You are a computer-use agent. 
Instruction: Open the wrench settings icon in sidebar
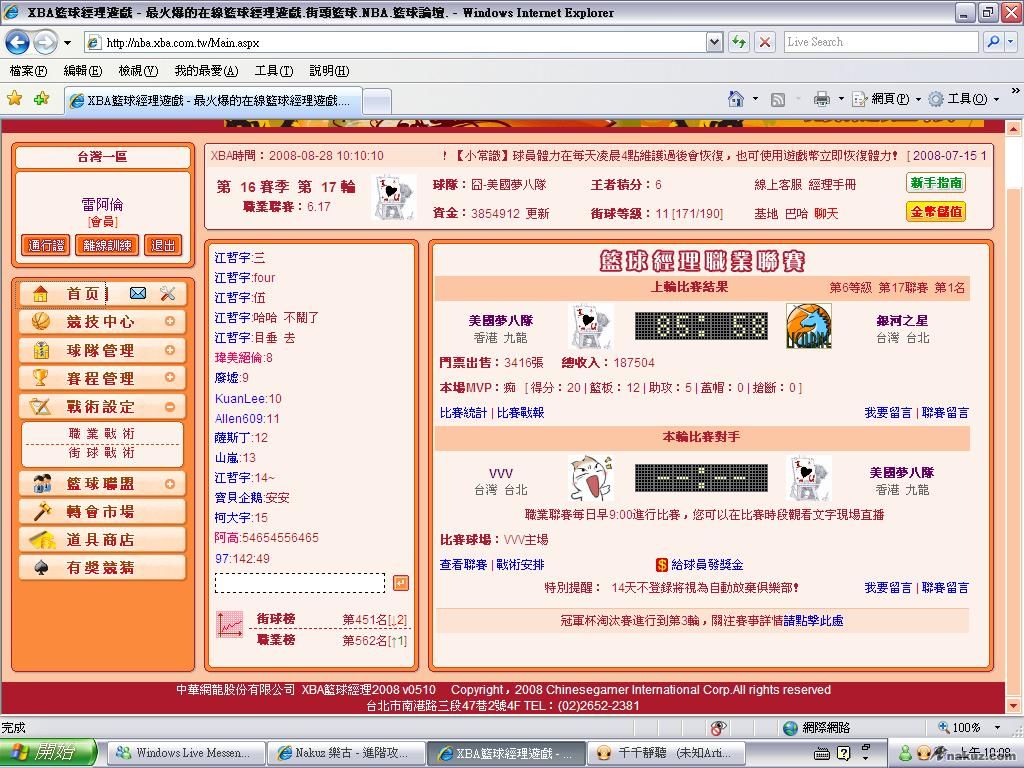click(x=167, y=293)
